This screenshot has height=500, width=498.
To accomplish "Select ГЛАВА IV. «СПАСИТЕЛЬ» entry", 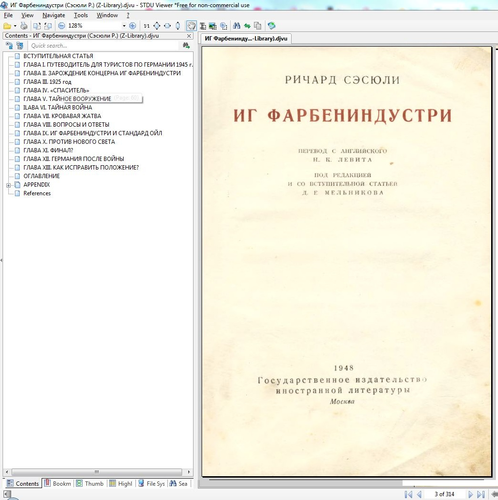I will coord(56,90).
